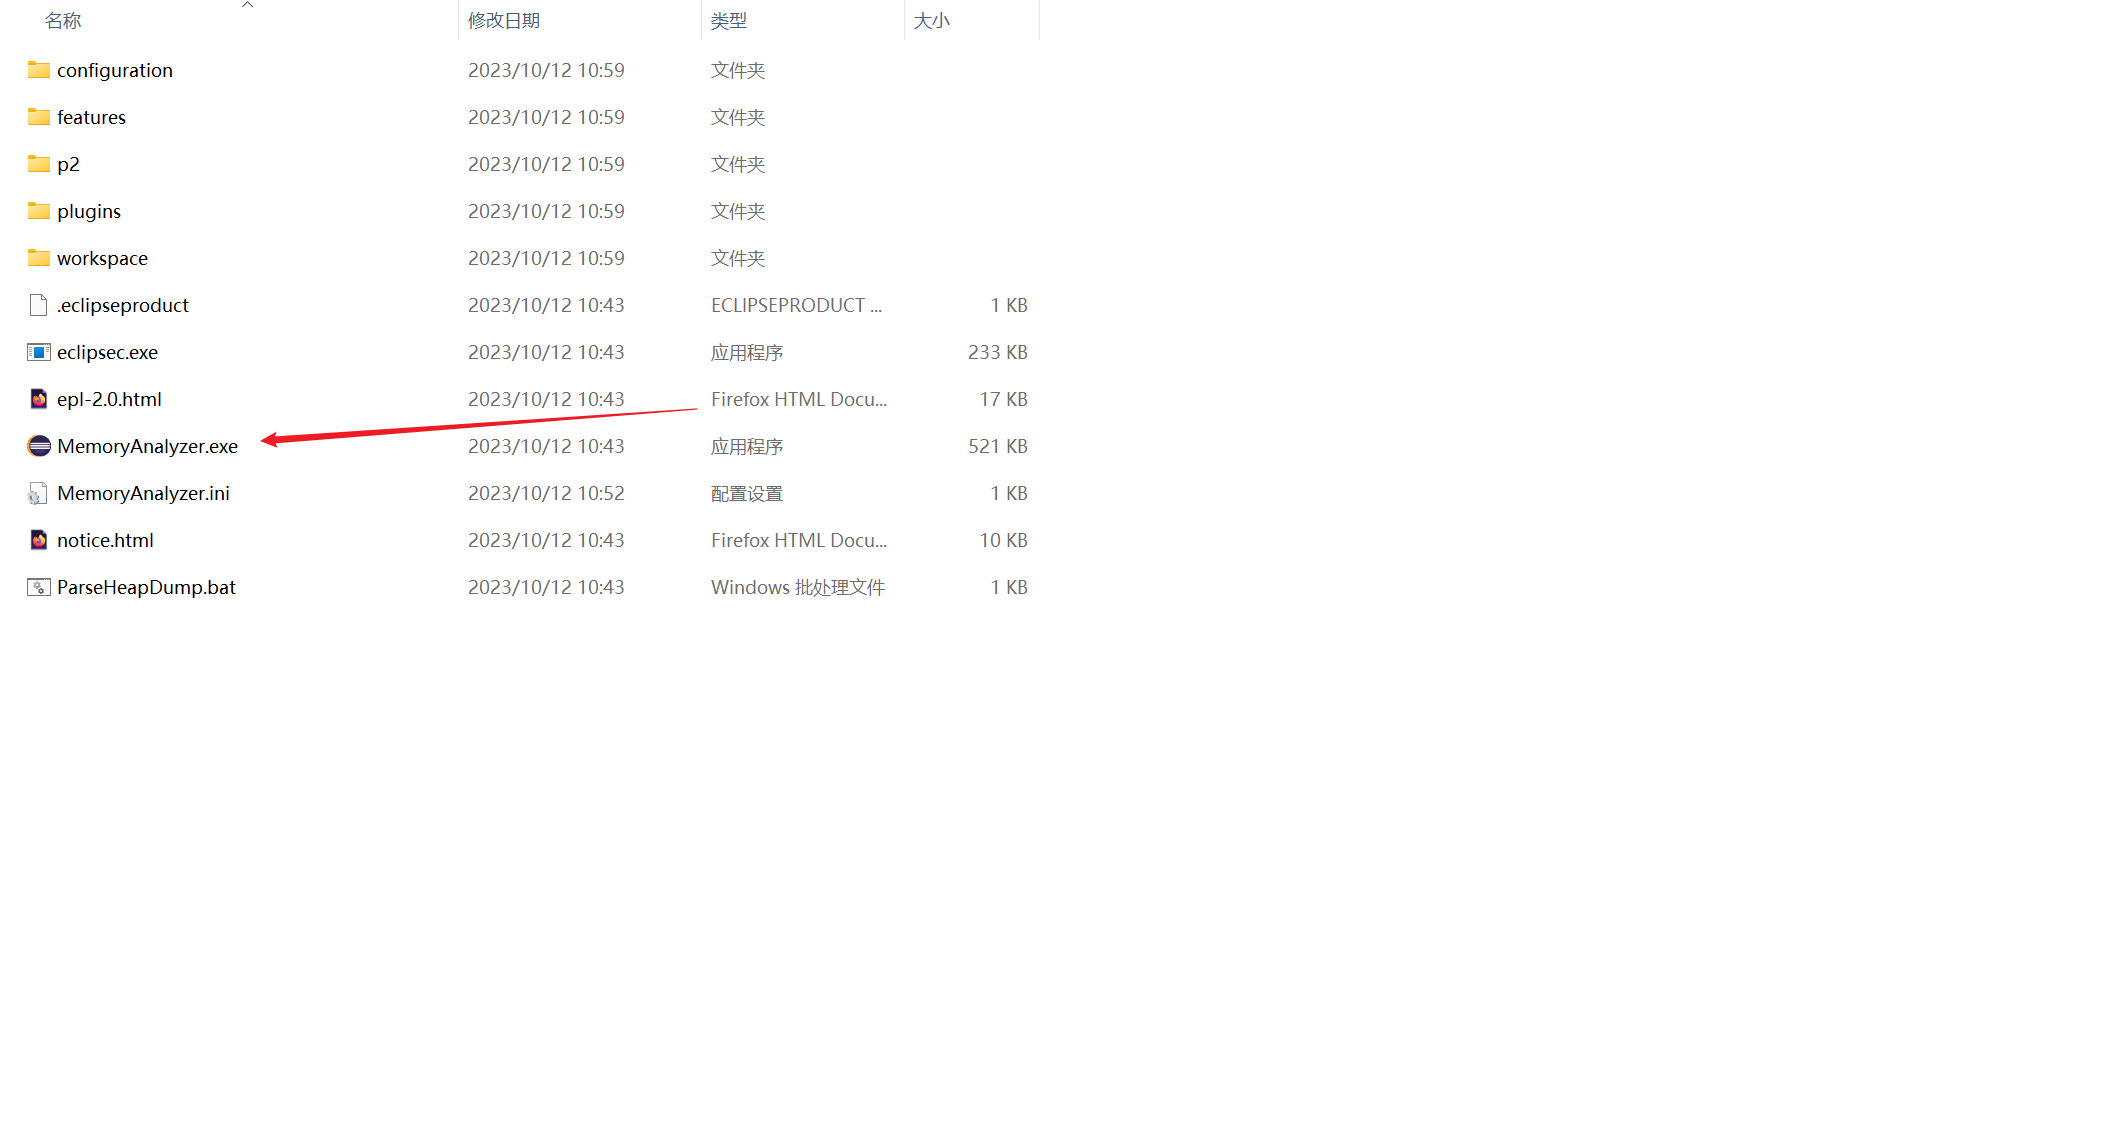Select the ParseHeapDump.bat file name
This screenshot has height=1145, width=2122.
(x=146, y=587)
